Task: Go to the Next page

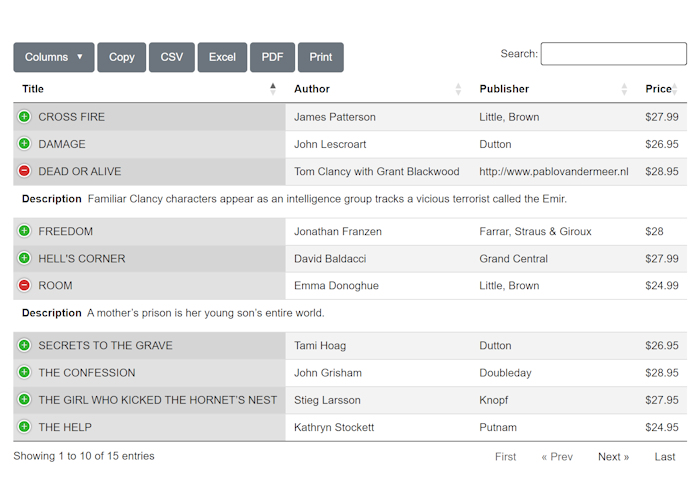Action: [613, 457]
